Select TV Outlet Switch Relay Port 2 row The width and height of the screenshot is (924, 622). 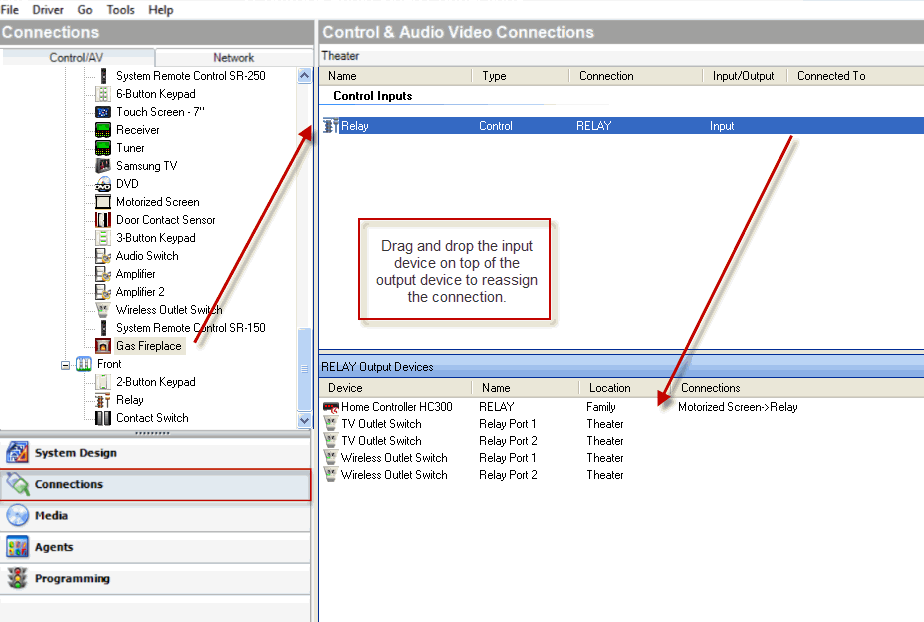click(x=622, y=441)
